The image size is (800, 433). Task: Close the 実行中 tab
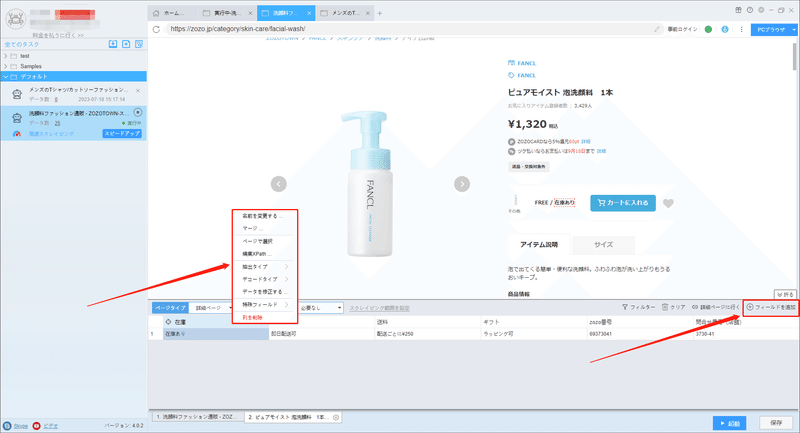[x=250, y=13]
